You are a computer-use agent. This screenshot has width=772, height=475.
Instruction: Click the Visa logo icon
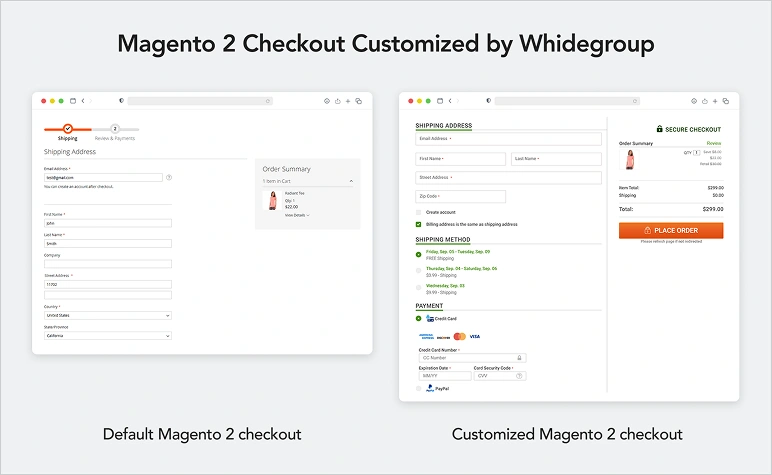475,337
